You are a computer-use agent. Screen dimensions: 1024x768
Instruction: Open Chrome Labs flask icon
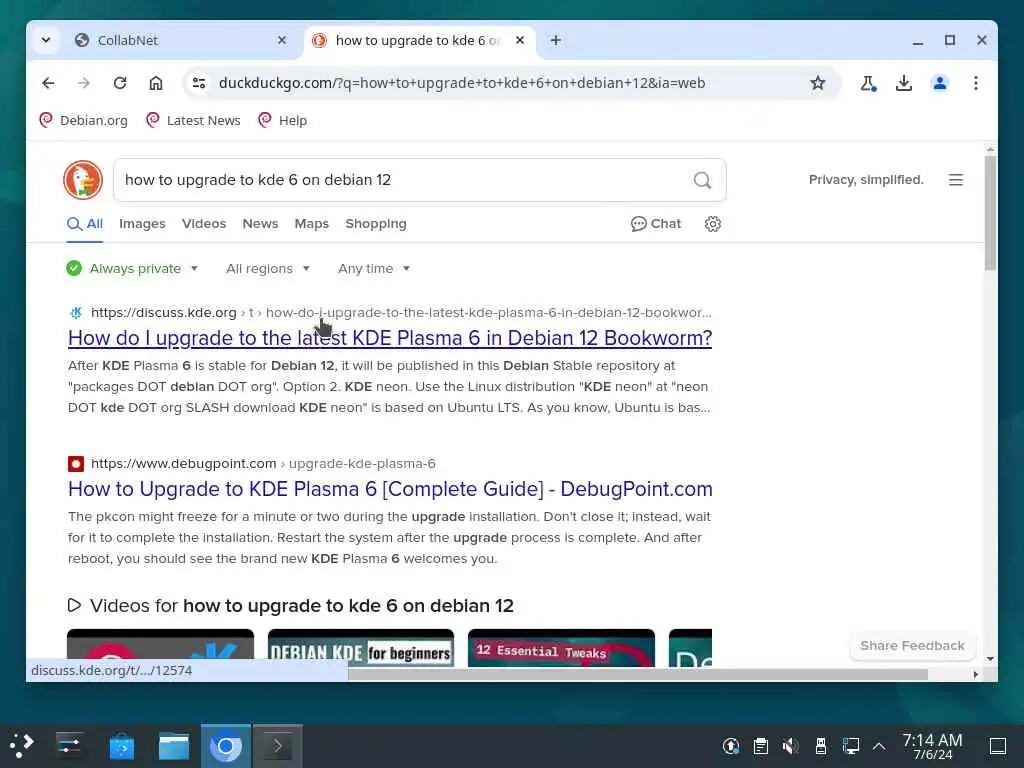[867, 83]
